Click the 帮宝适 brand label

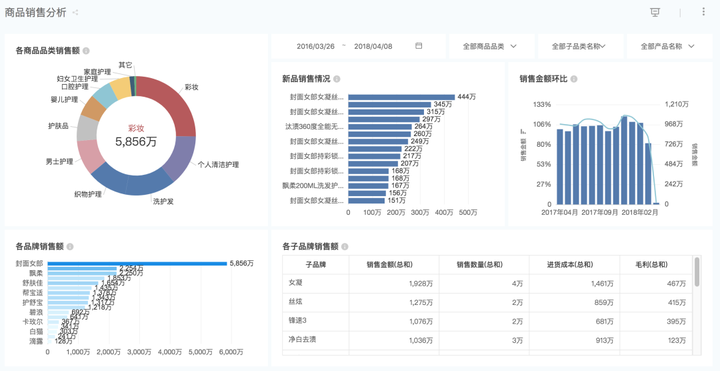pos(33,292)
